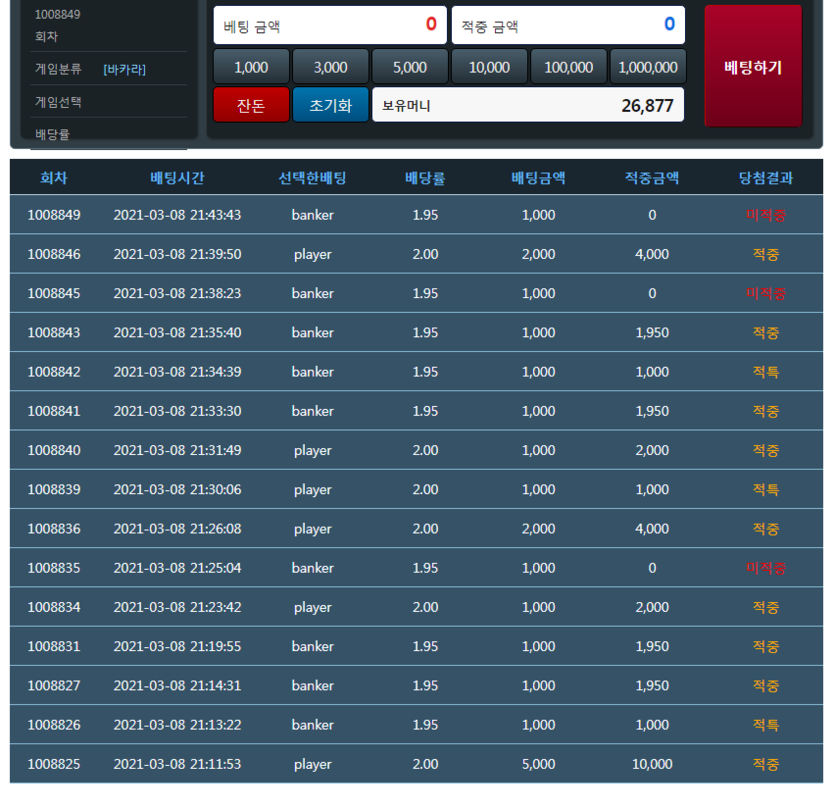
Task: Click the 4,000 payout for round 1008836
Action: [x=652, y=529]
